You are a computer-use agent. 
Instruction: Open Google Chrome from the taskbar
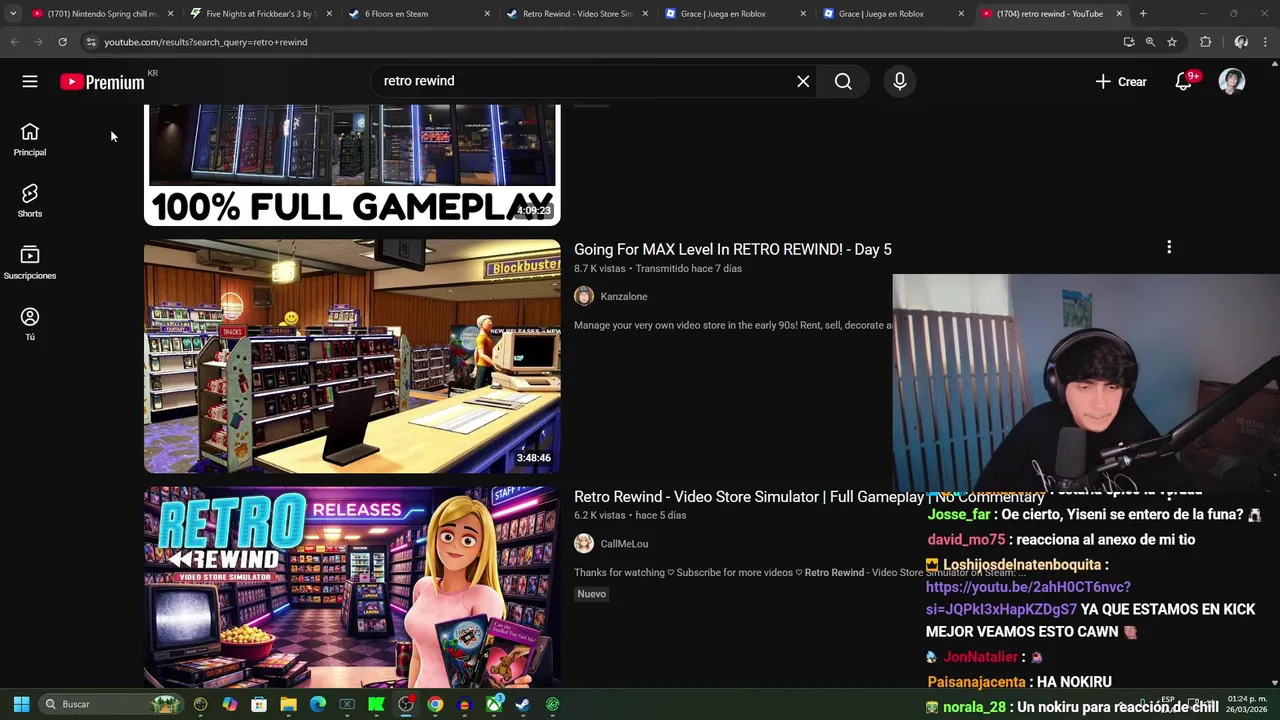pos(435,704)
